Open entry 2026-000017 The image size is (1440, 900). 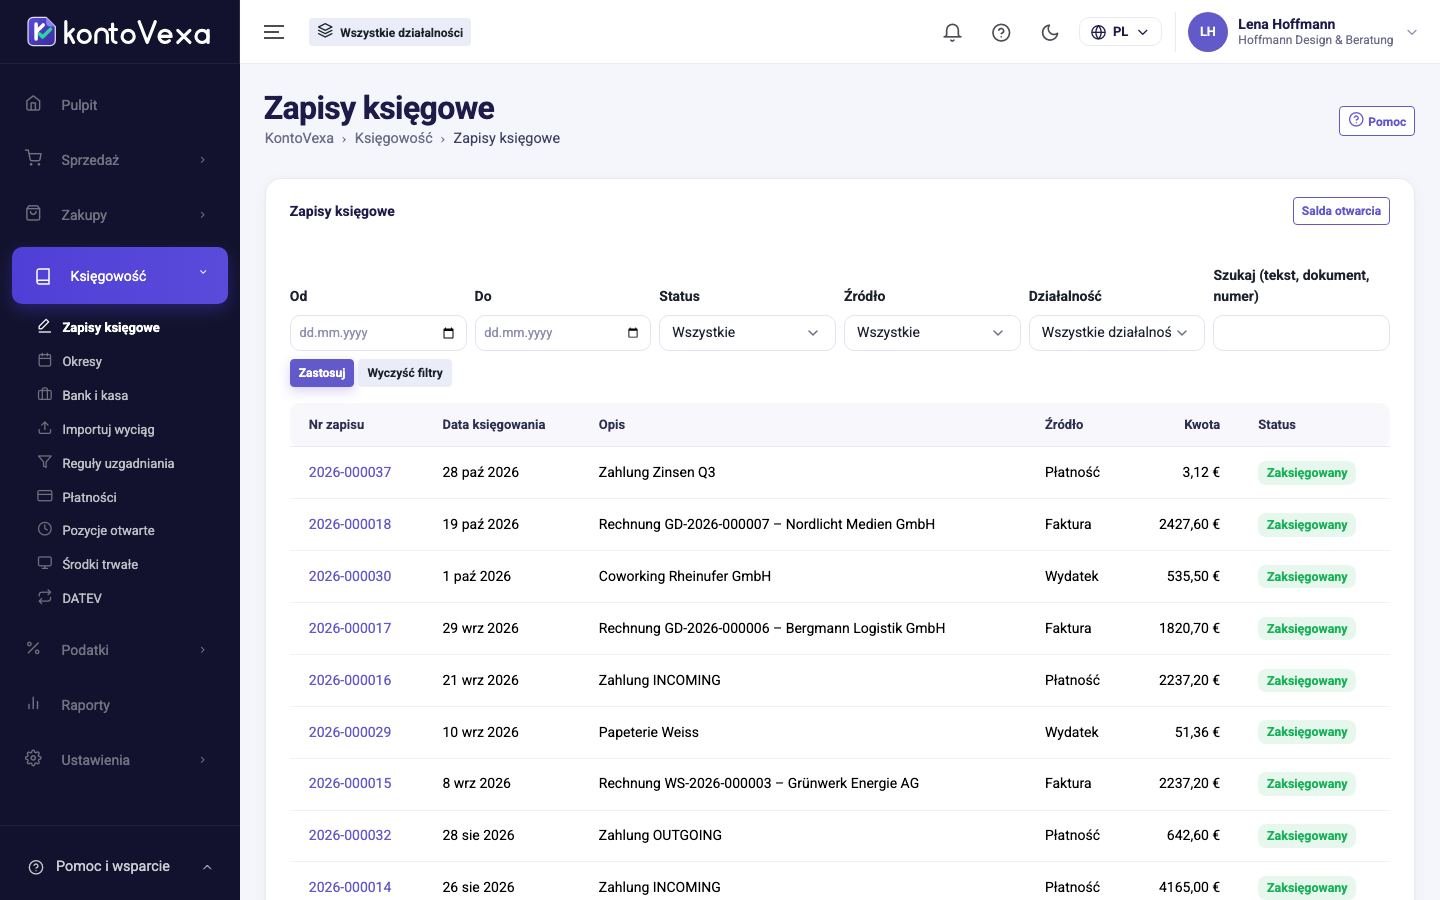350,628
